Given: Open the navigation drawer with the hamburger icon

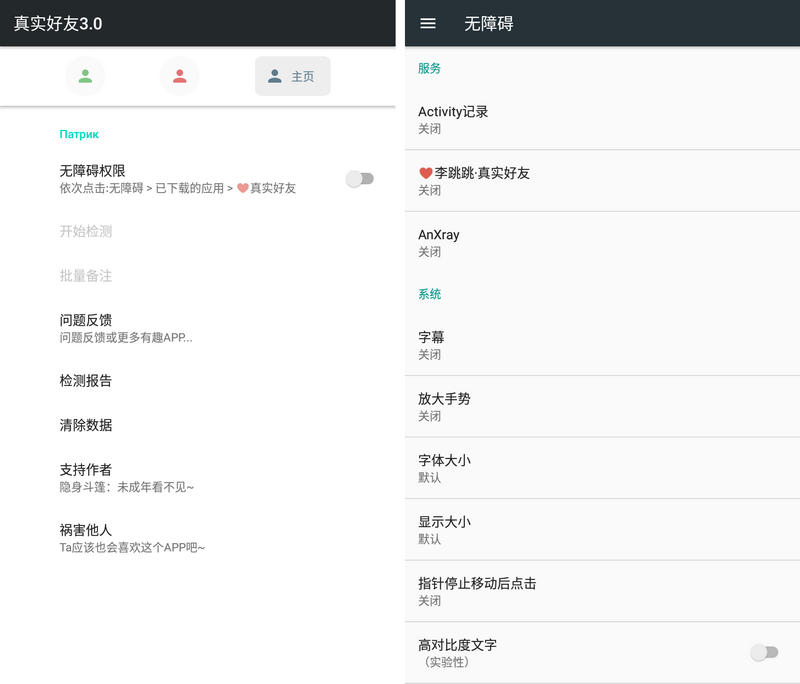Looking at the screenshot, I should (428, 24).
